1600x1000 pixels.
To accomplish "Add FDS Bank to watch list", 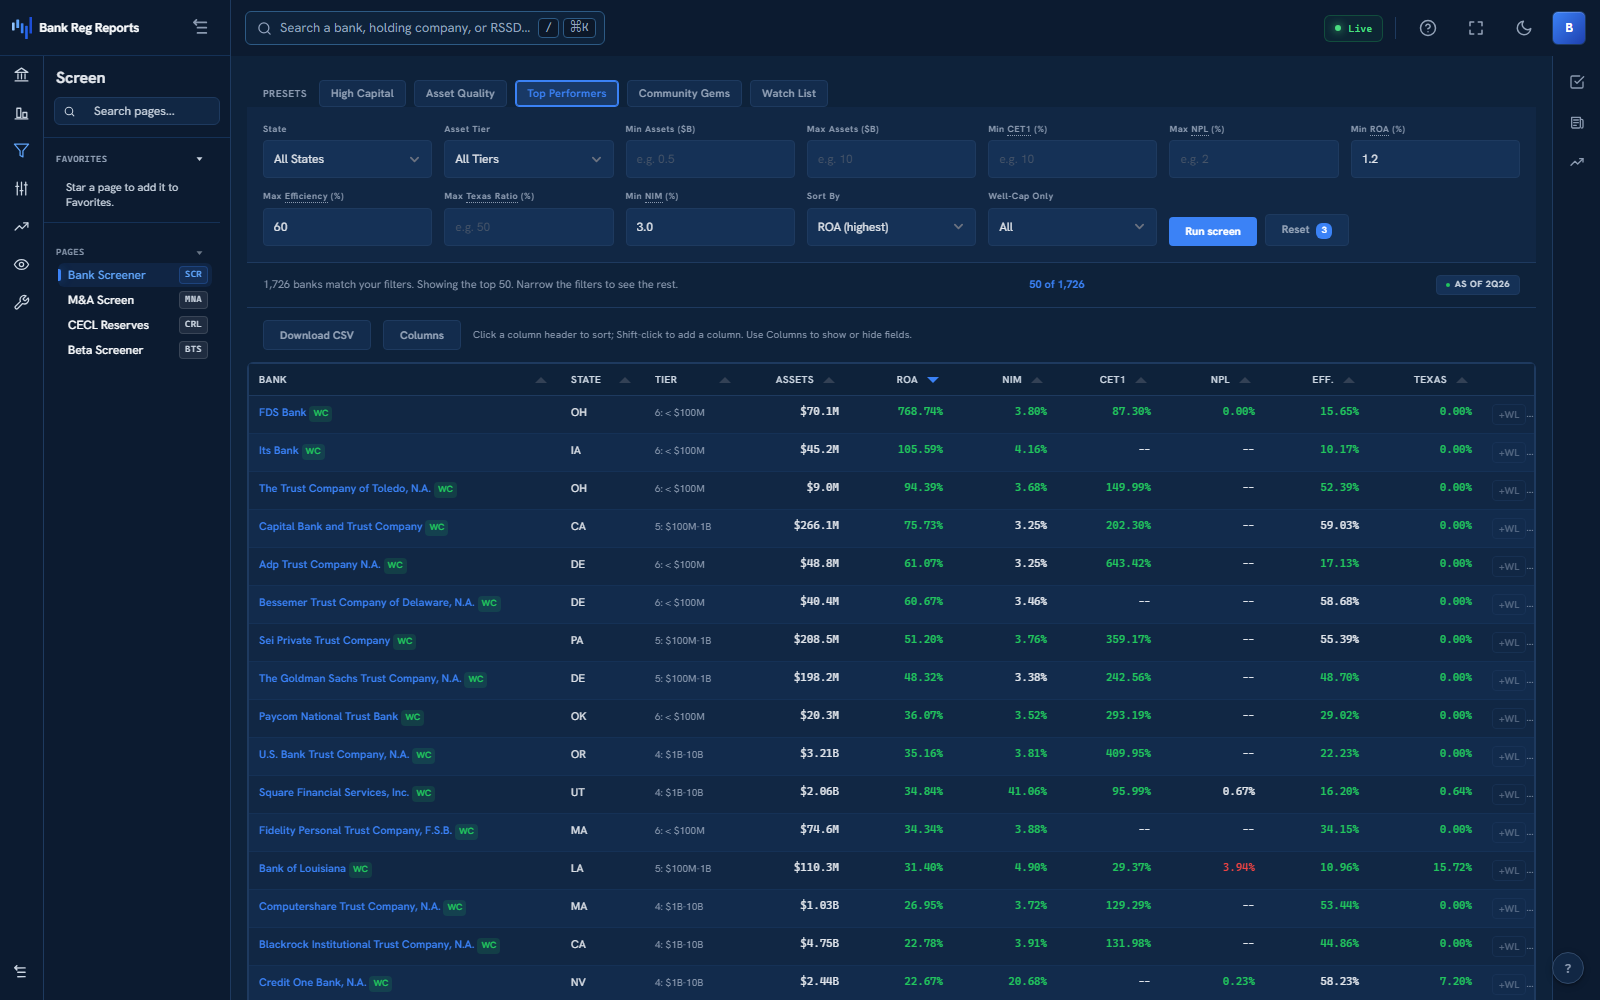I will click(x=1508, y=414).
